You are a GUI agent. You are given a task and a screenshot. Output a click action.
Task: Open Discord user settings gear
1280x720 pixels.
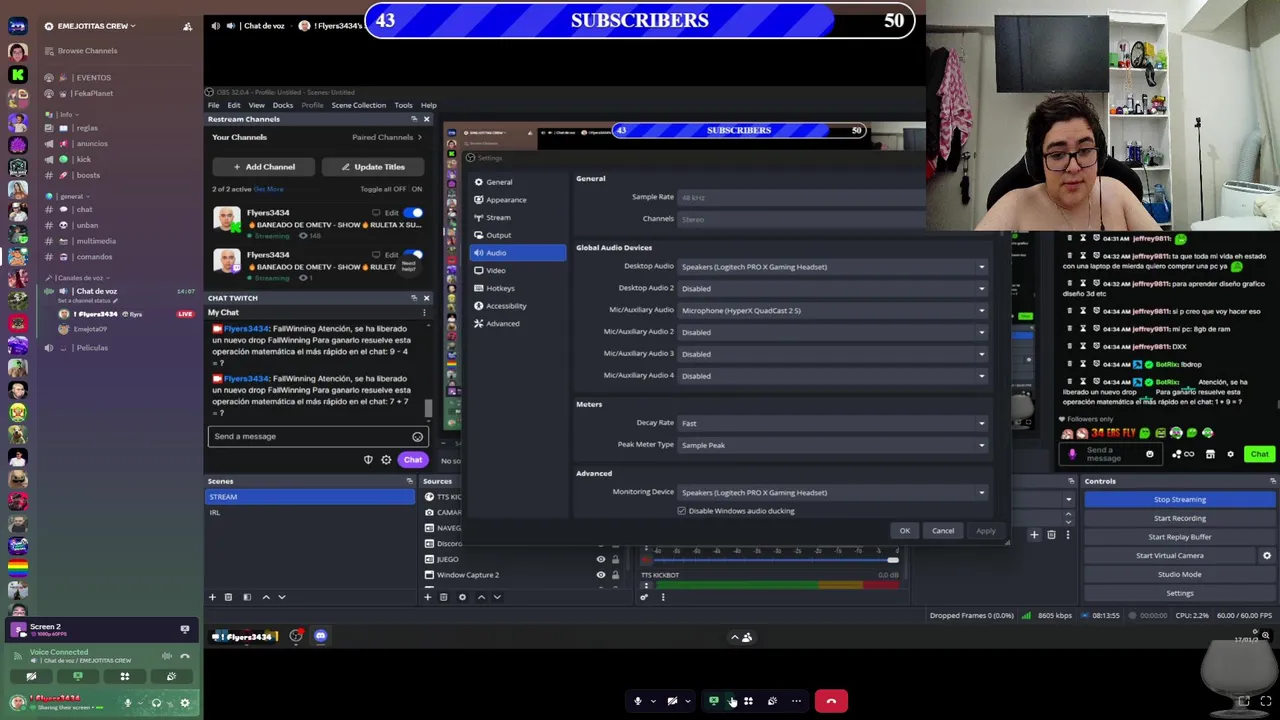pos(185,703)
